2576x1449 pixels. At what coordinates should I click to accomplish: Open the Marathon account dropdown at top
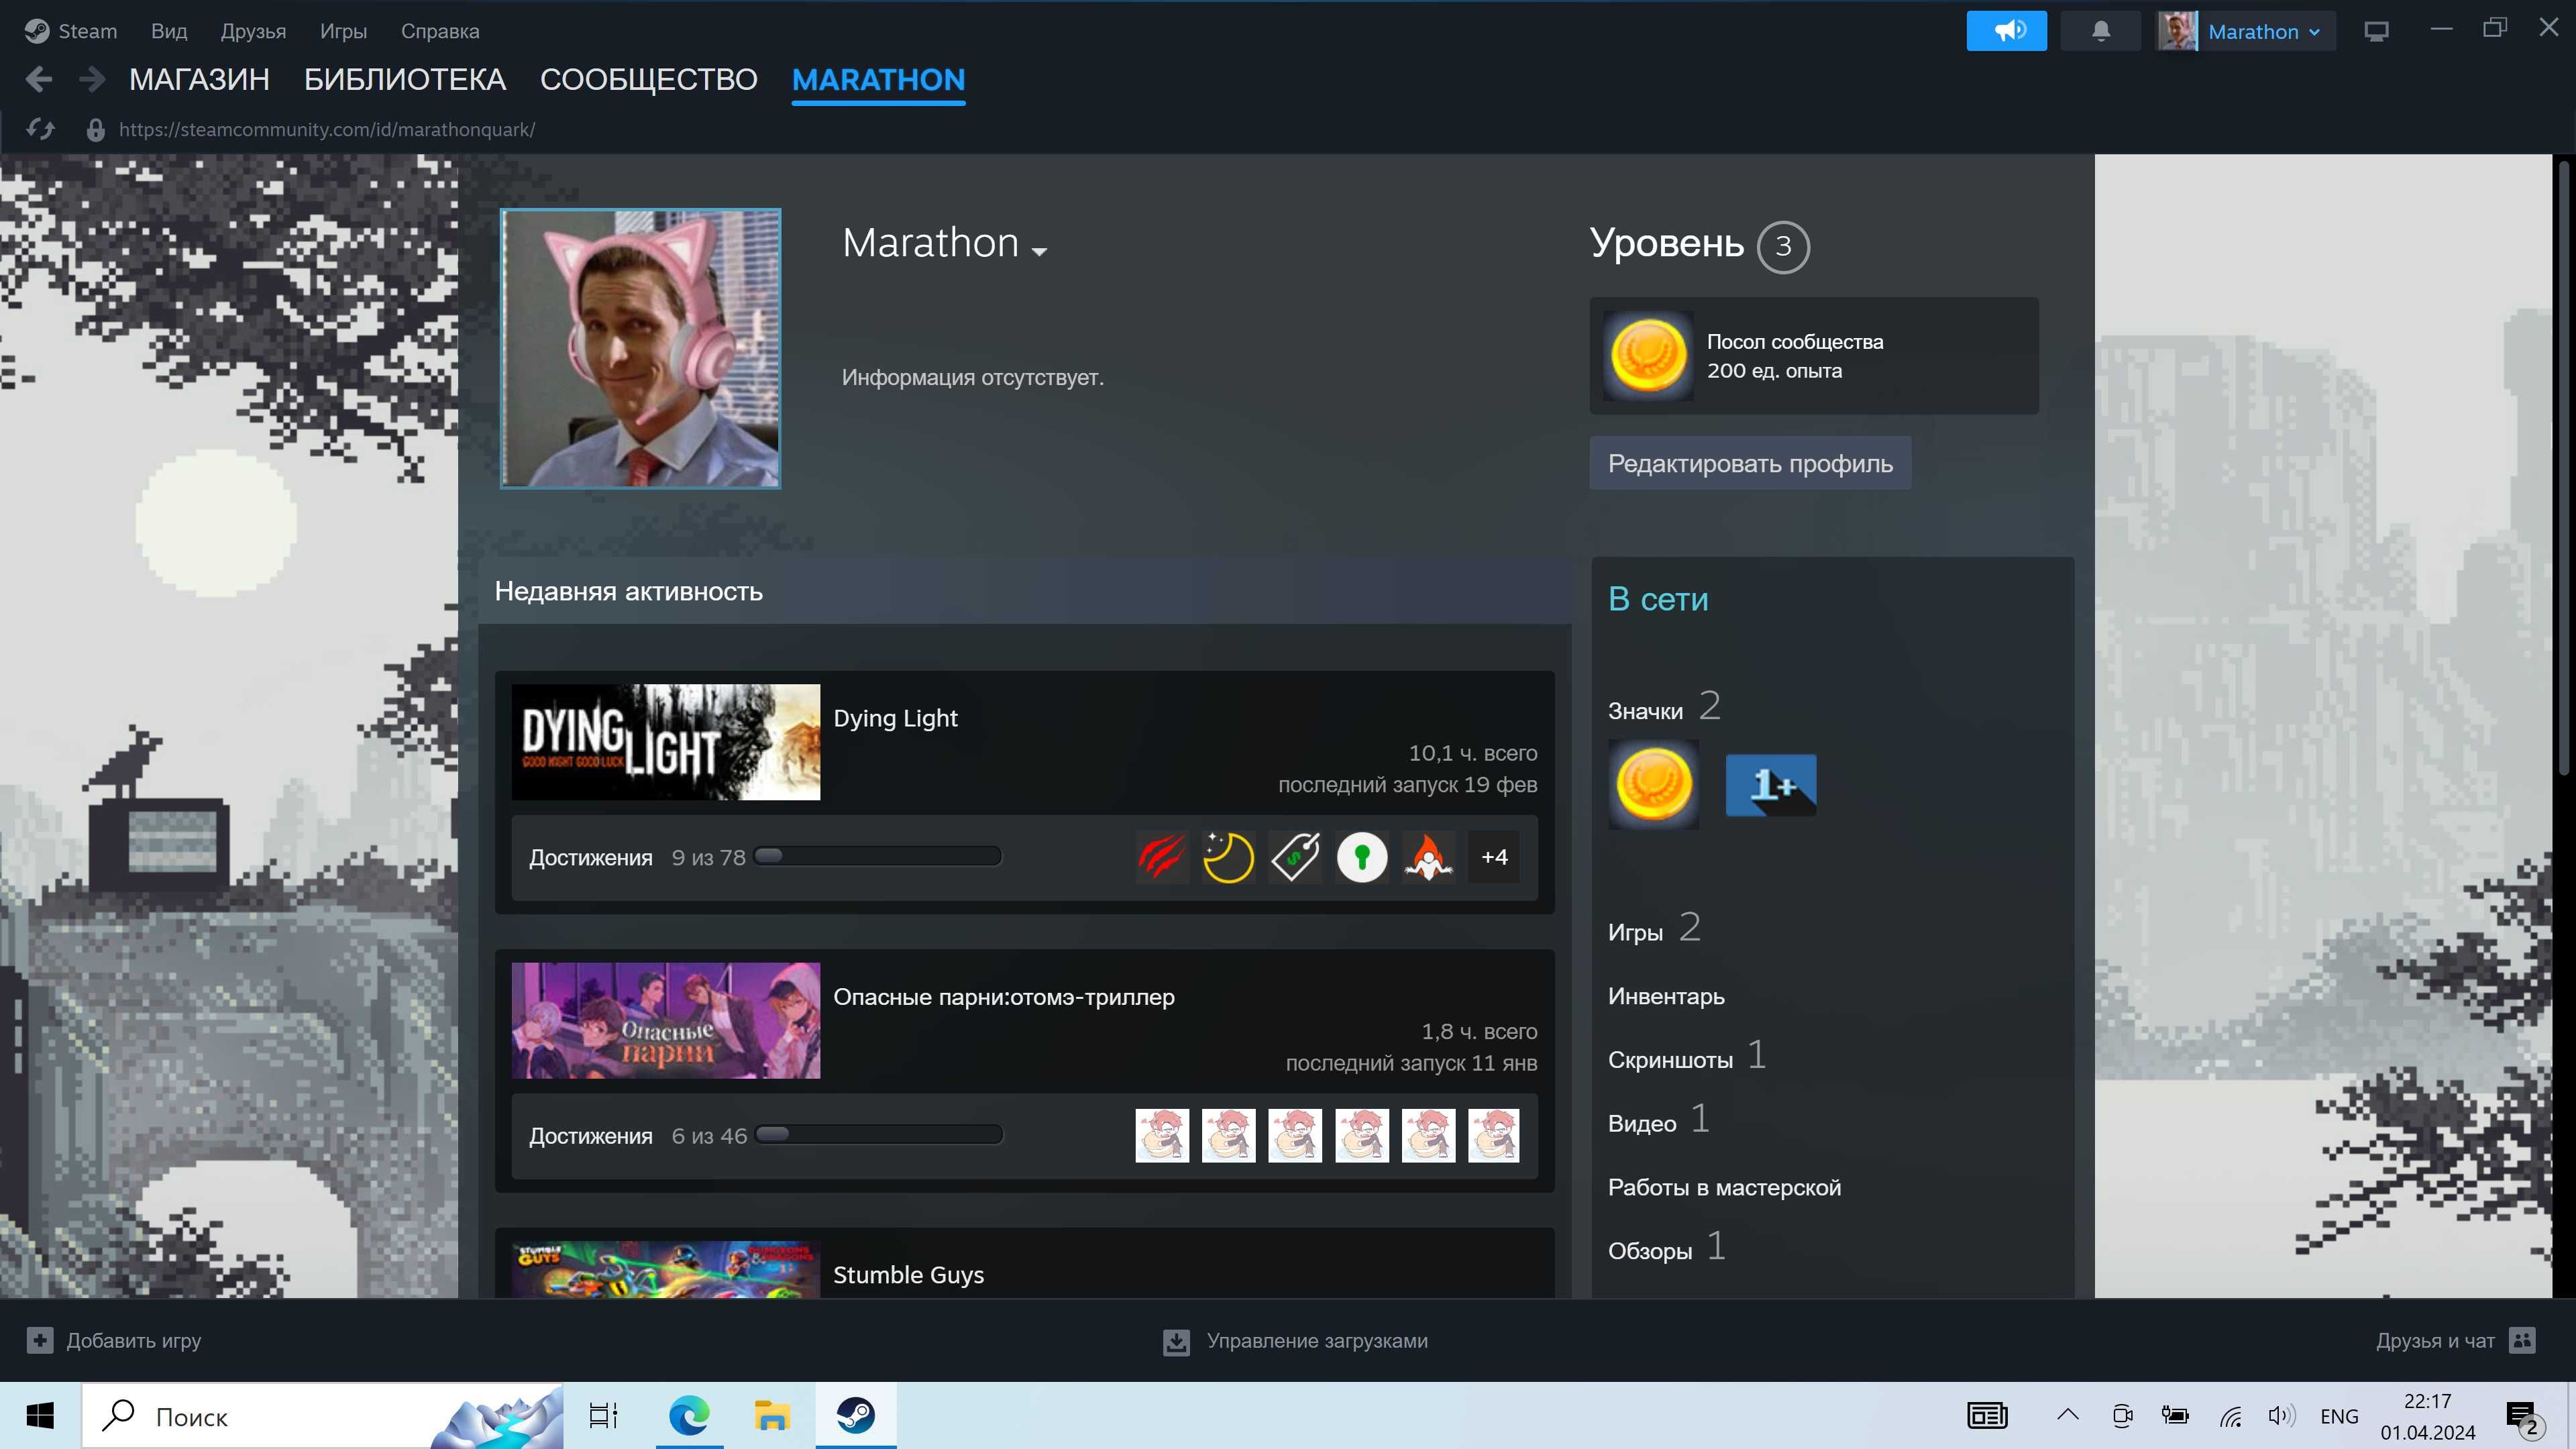click(2245, 31)
